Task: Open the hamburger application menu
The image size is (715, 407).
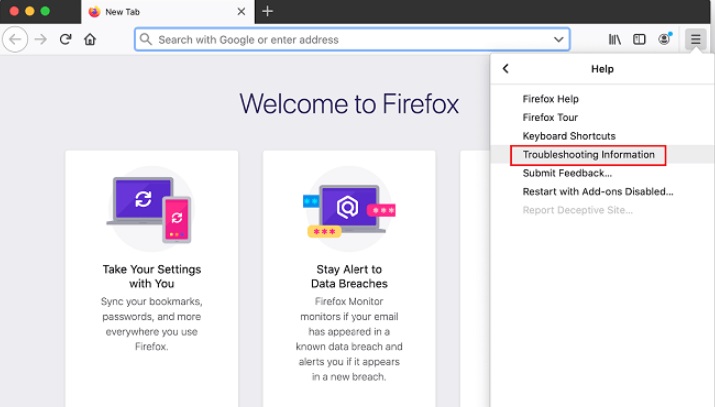Action: pos(696,40)
